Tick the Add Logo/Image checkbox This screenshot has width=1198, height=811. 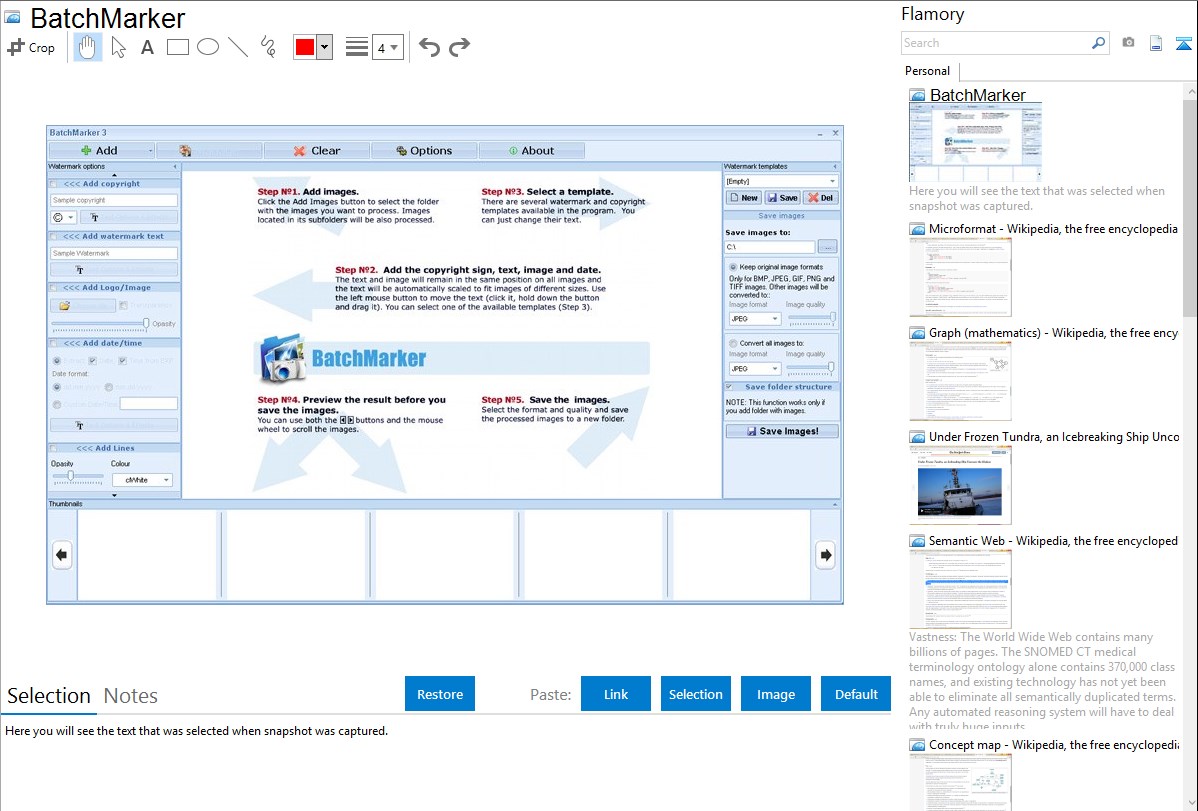tap(53, 287)
